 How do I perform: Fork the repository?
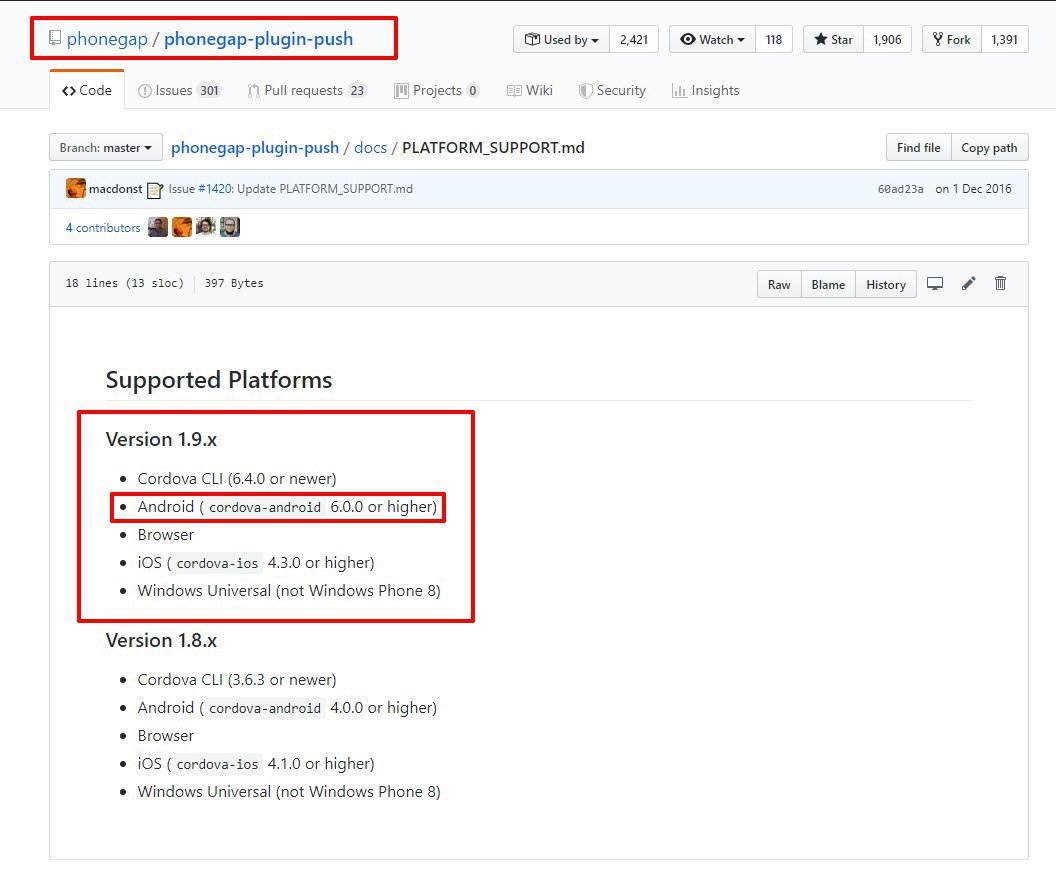click(952, 40)
